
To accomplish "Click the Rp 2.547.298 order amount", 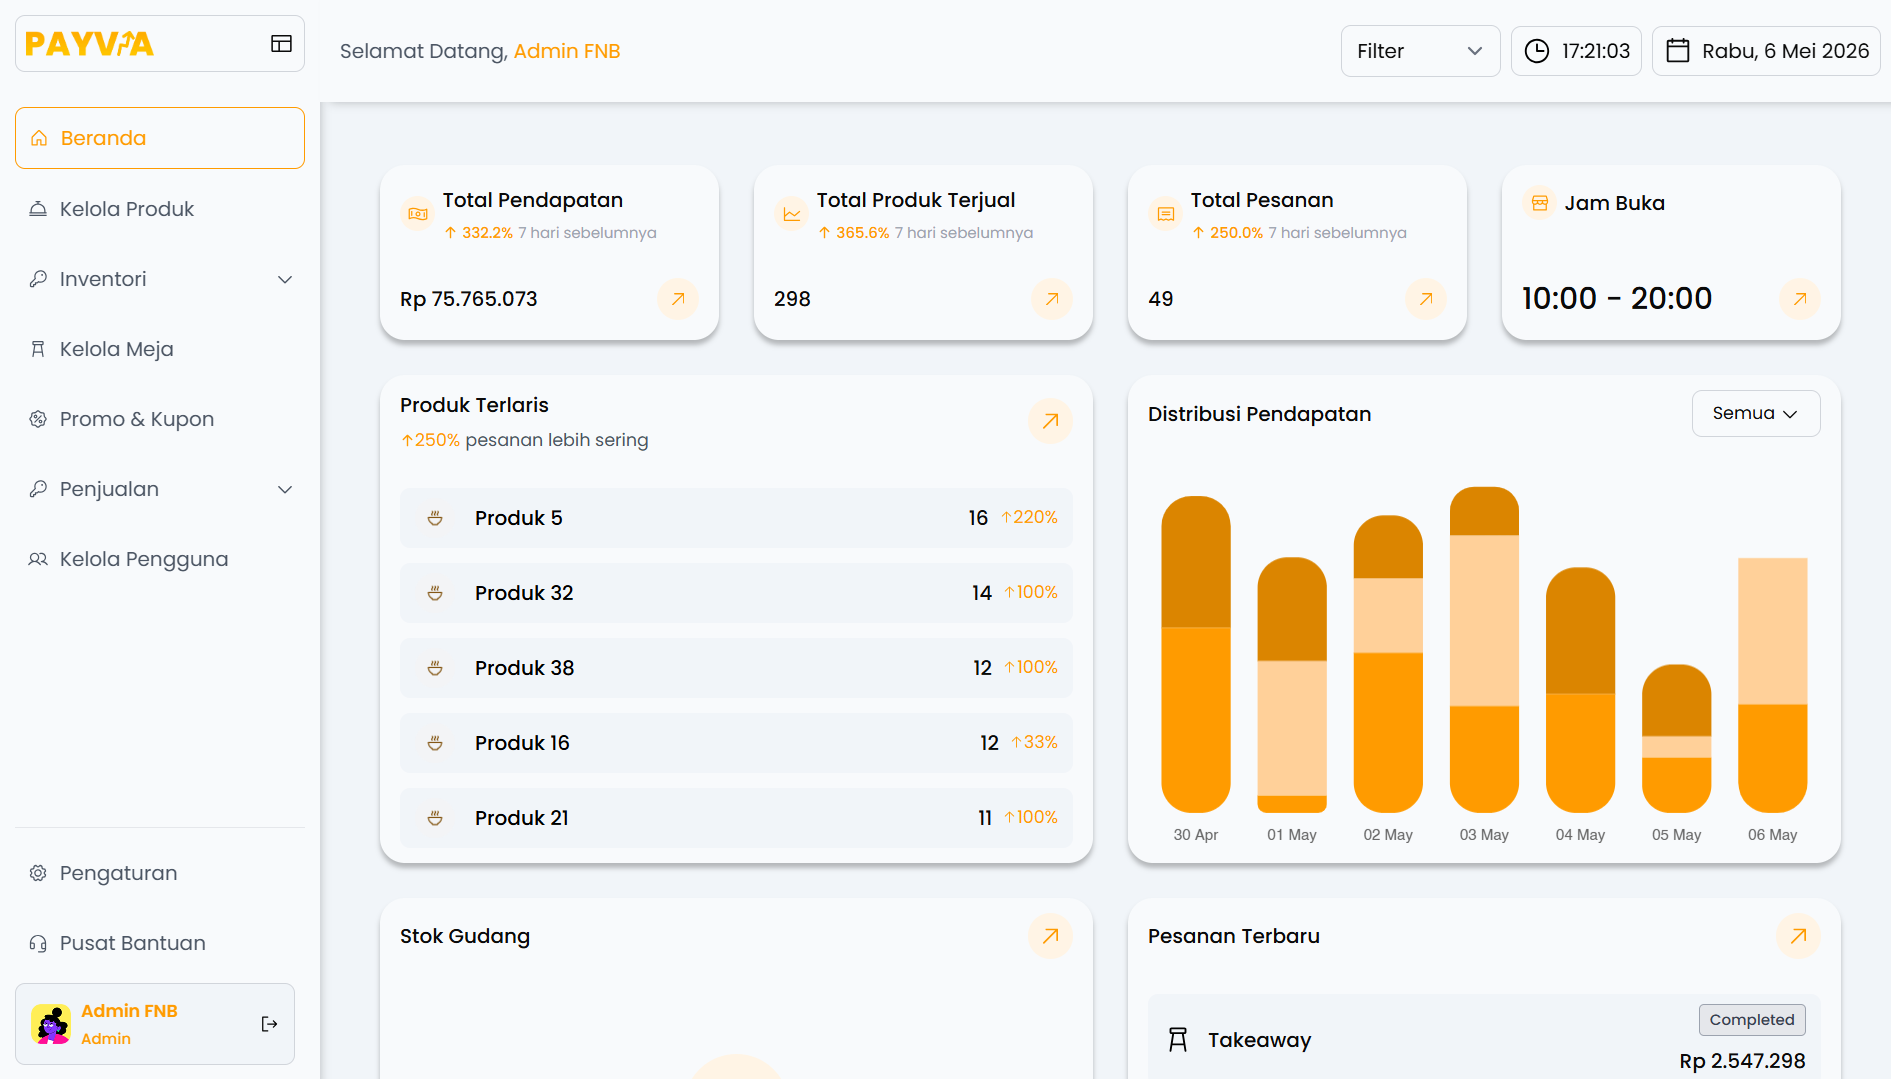I will pos(1742,1061).
